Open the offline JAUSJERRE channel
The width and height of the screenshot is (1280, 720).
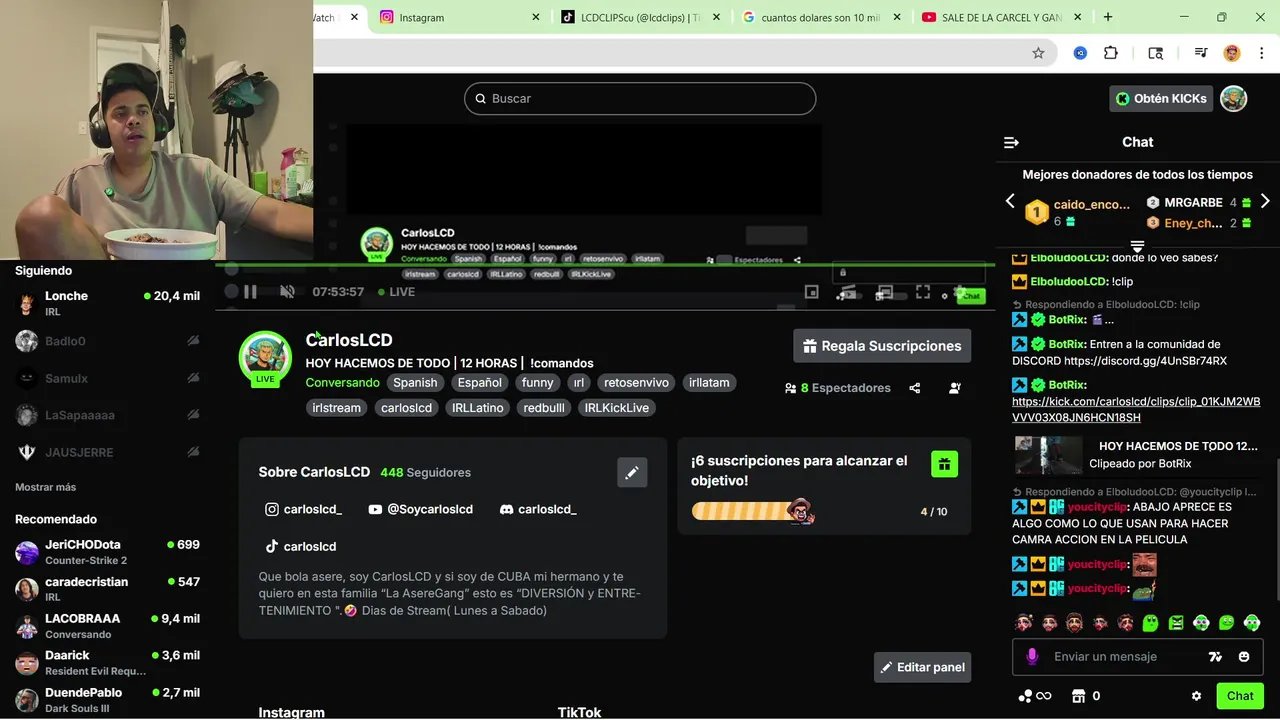tap(107, 452)
